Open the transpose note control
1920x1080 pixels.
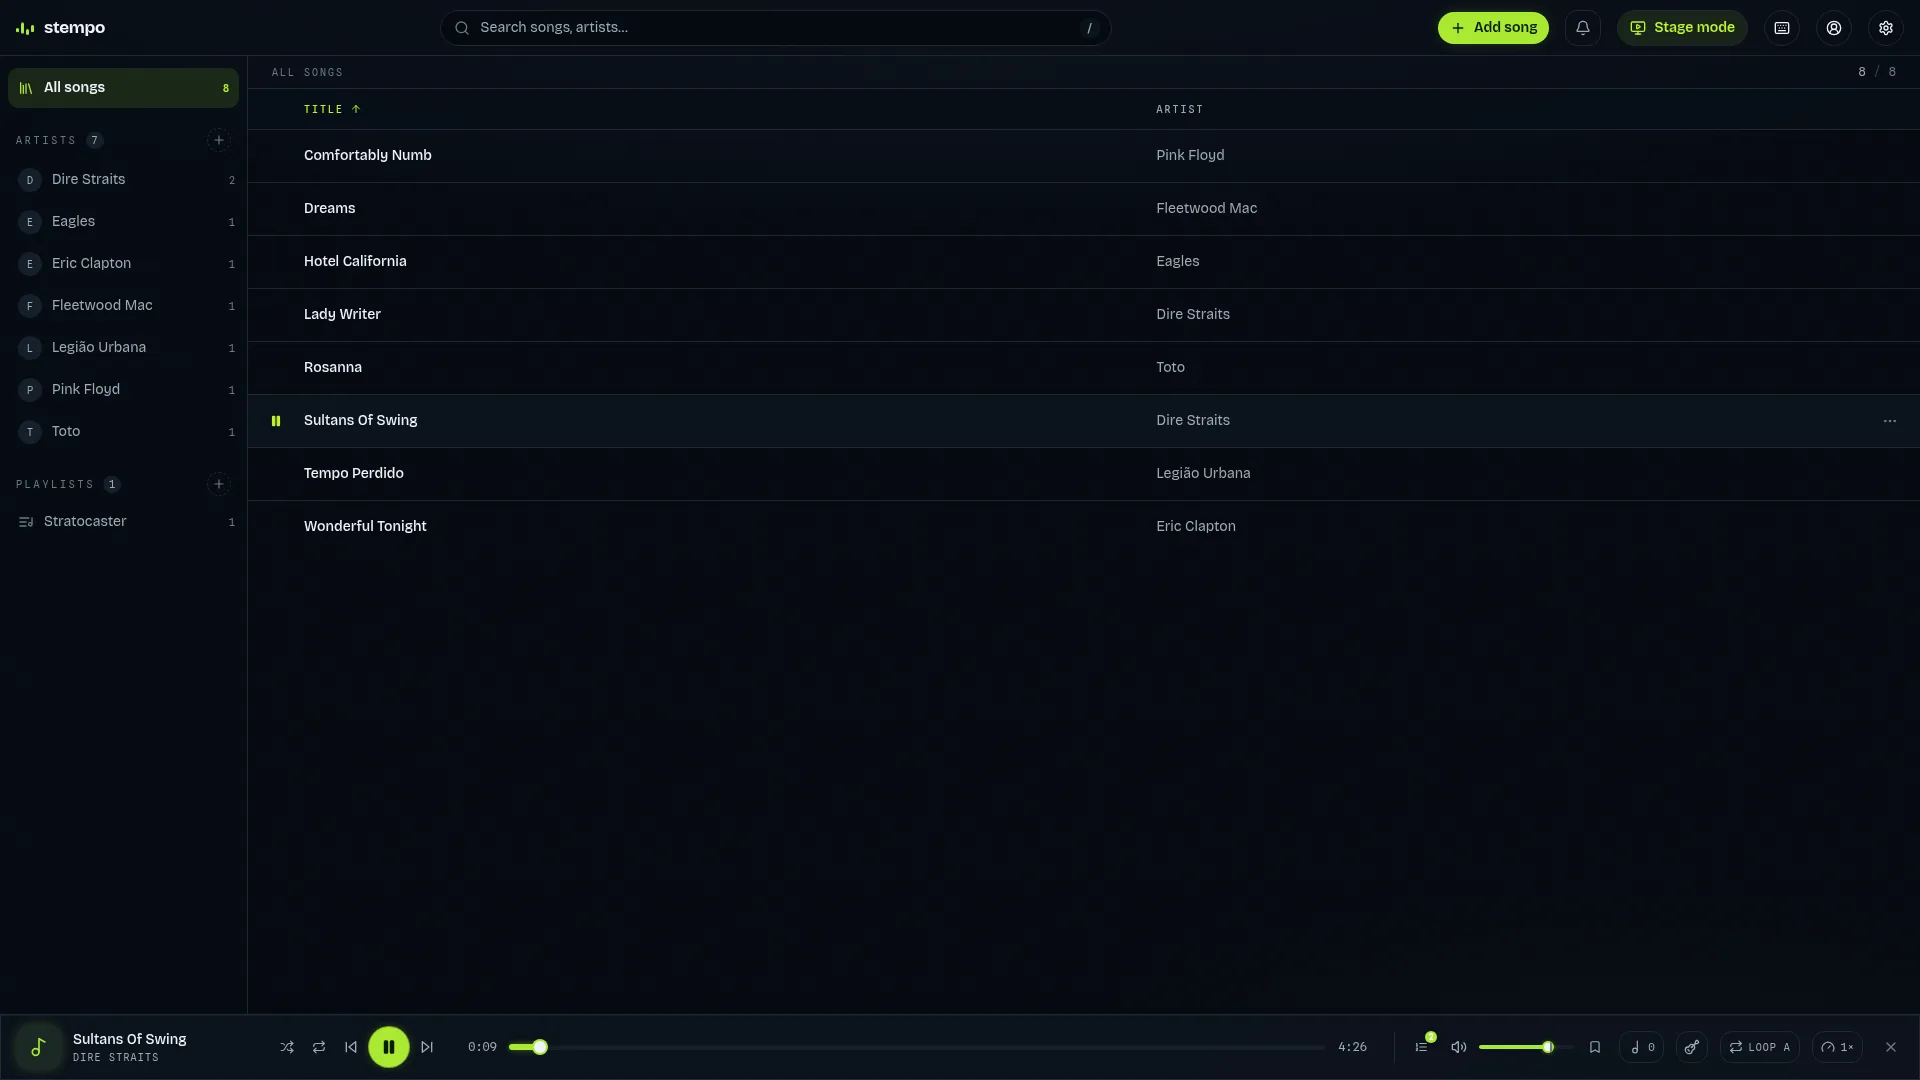point(1642,1047)
